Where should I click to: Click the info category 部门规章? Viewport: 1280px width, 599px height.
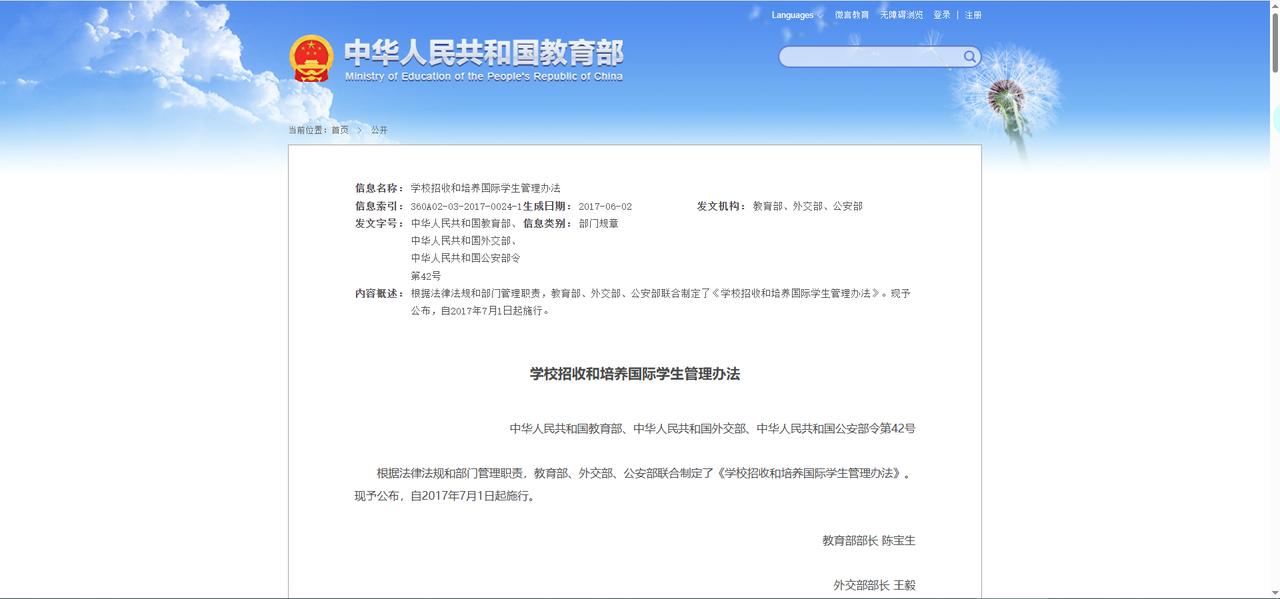click(x=598, y=223)
